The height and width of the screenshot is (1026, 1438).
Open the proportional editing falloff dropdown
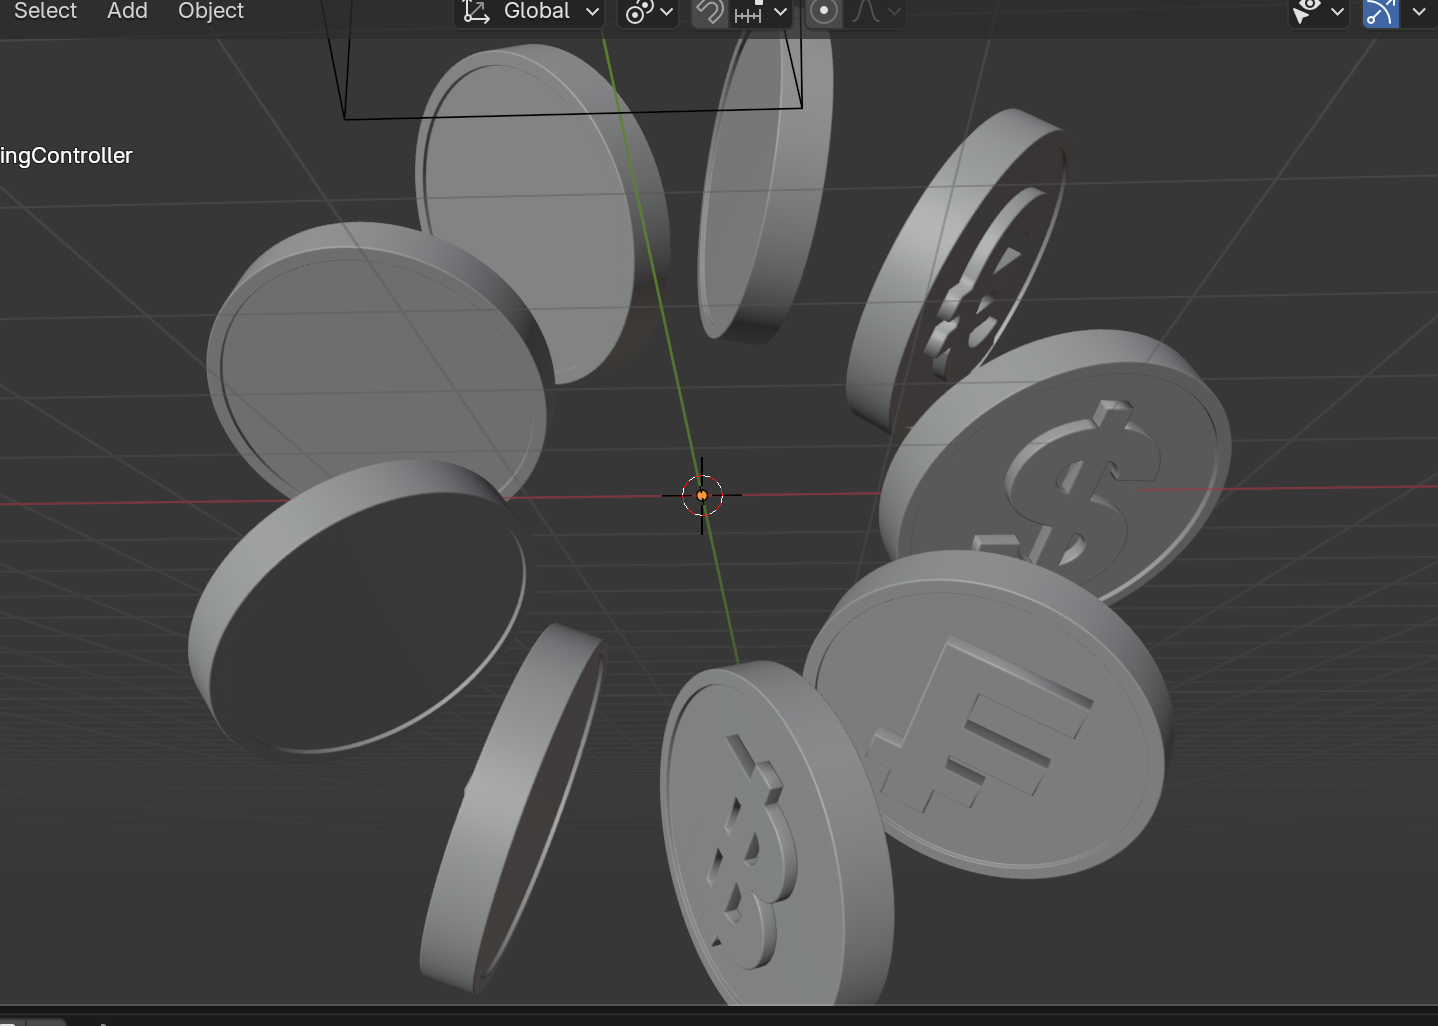[877, 12]
